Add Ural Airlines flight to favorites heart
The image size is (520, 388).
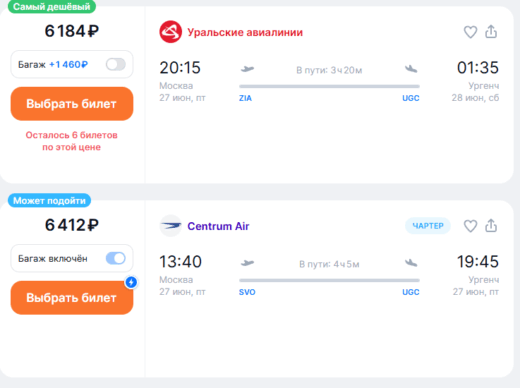coord(470,32)
